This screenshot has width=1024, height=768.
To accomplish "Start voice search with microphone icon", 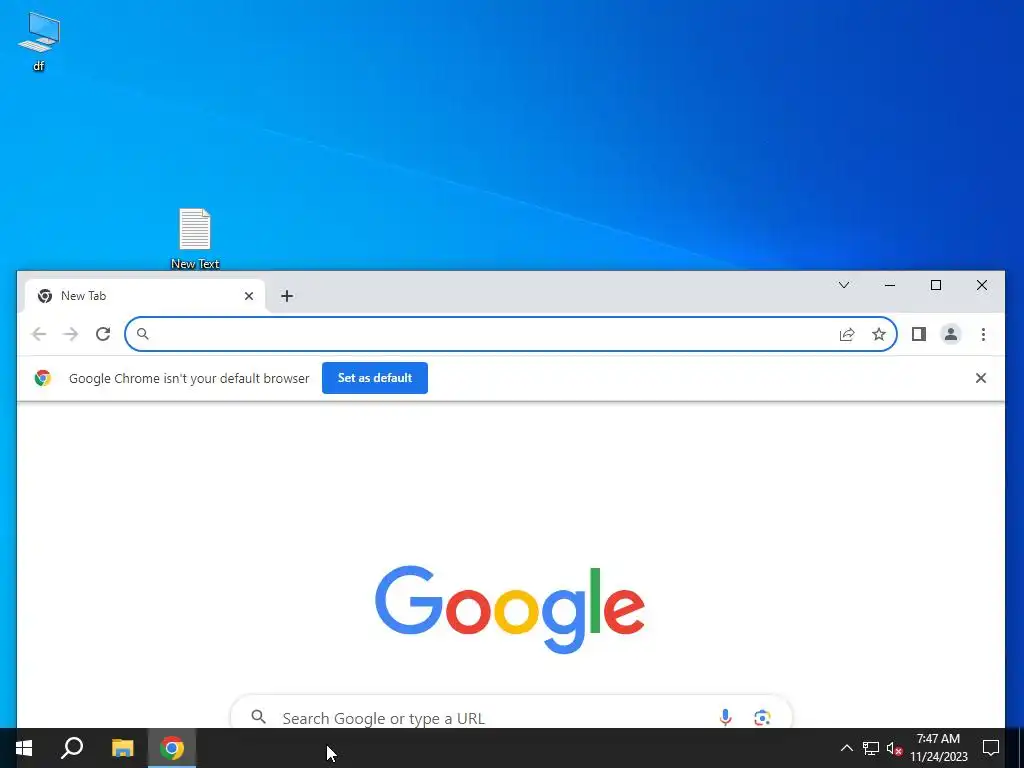I will (x=726, y=718).
